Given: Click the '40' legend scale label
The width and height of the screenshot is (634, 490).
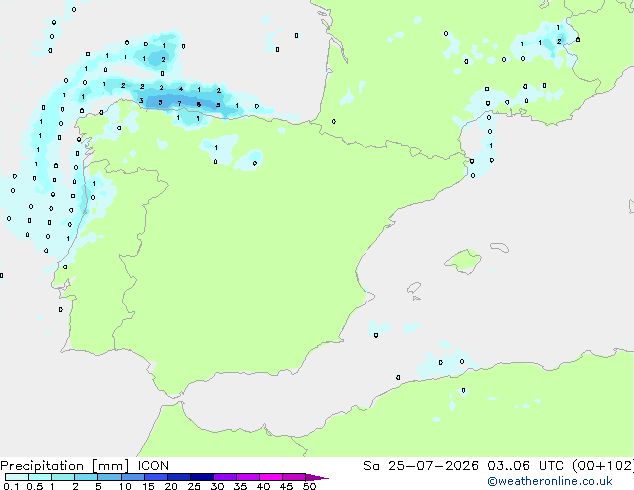Looking at the screenshot, I should 263,486.
